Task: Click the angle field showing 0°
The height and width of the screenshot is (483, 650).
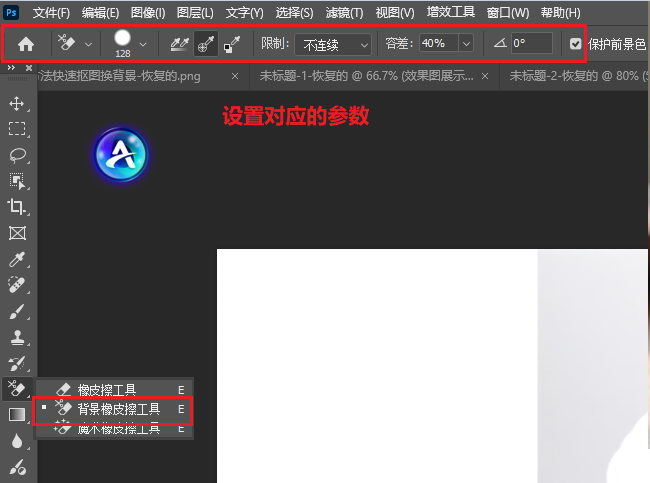Action: pos(531,43)
